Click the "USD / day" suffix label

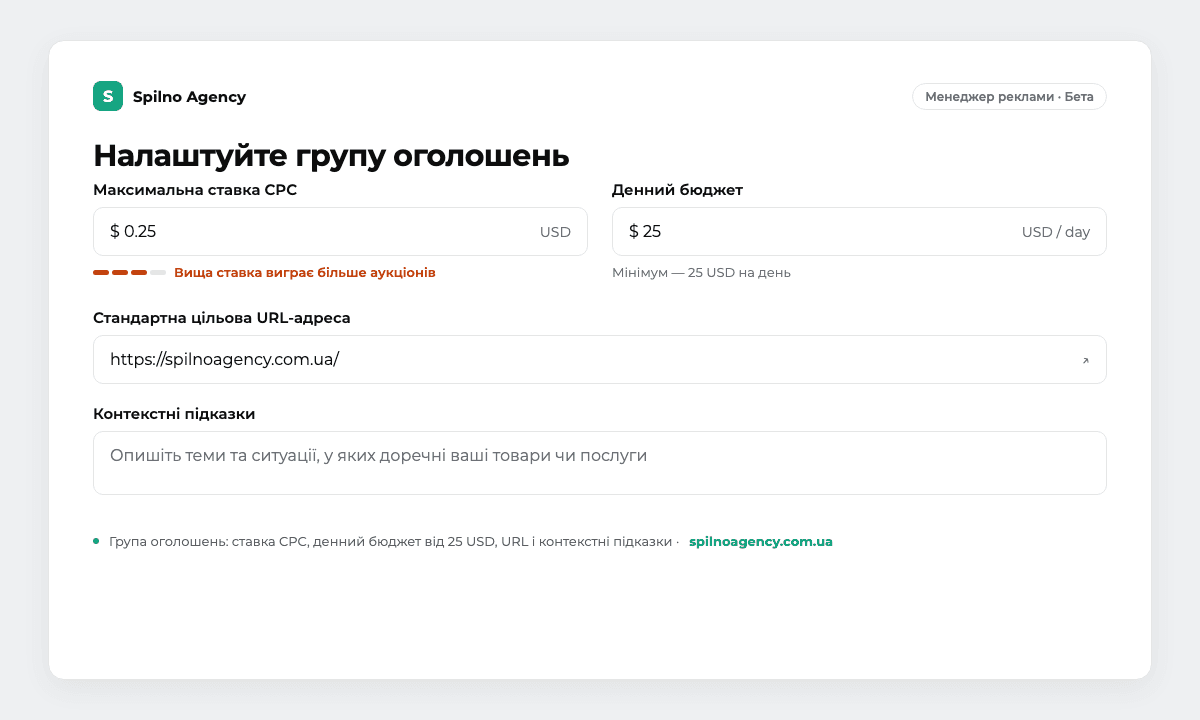(1056, 232)
